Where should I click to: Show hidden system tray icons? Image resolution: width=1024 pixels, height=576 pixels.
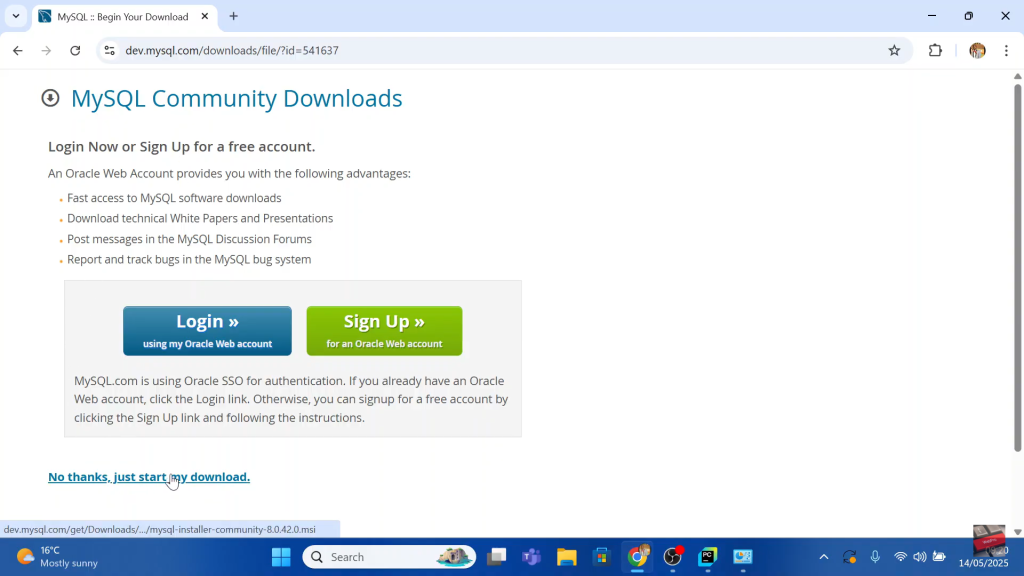[x=824, y=557]
